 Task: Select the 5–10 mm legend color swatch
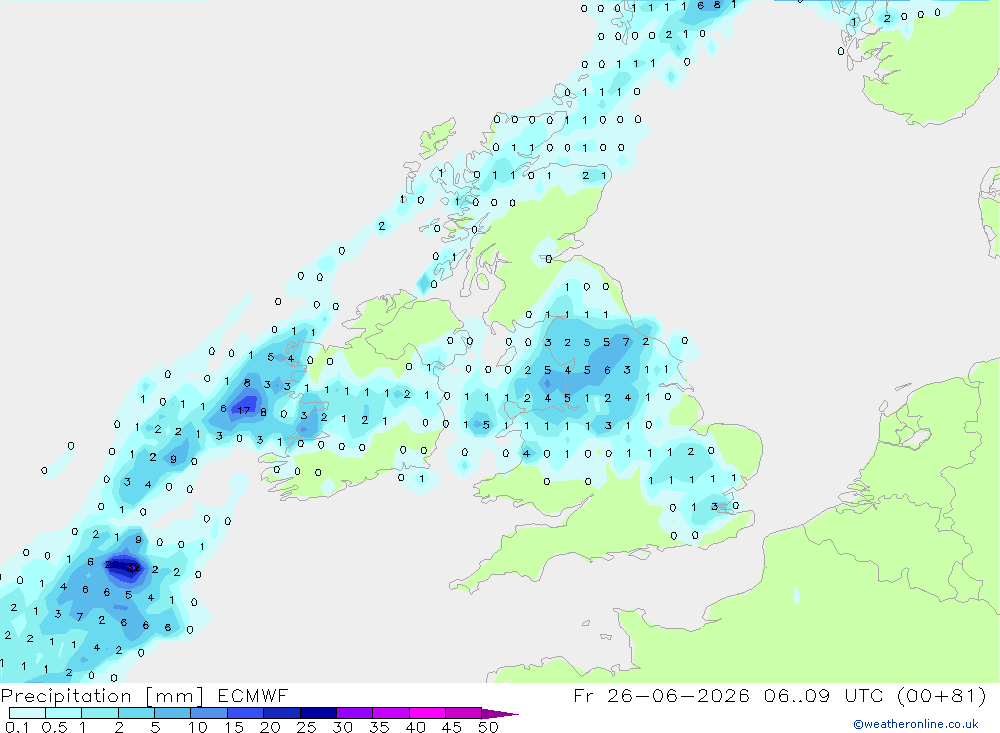(173, 713)
